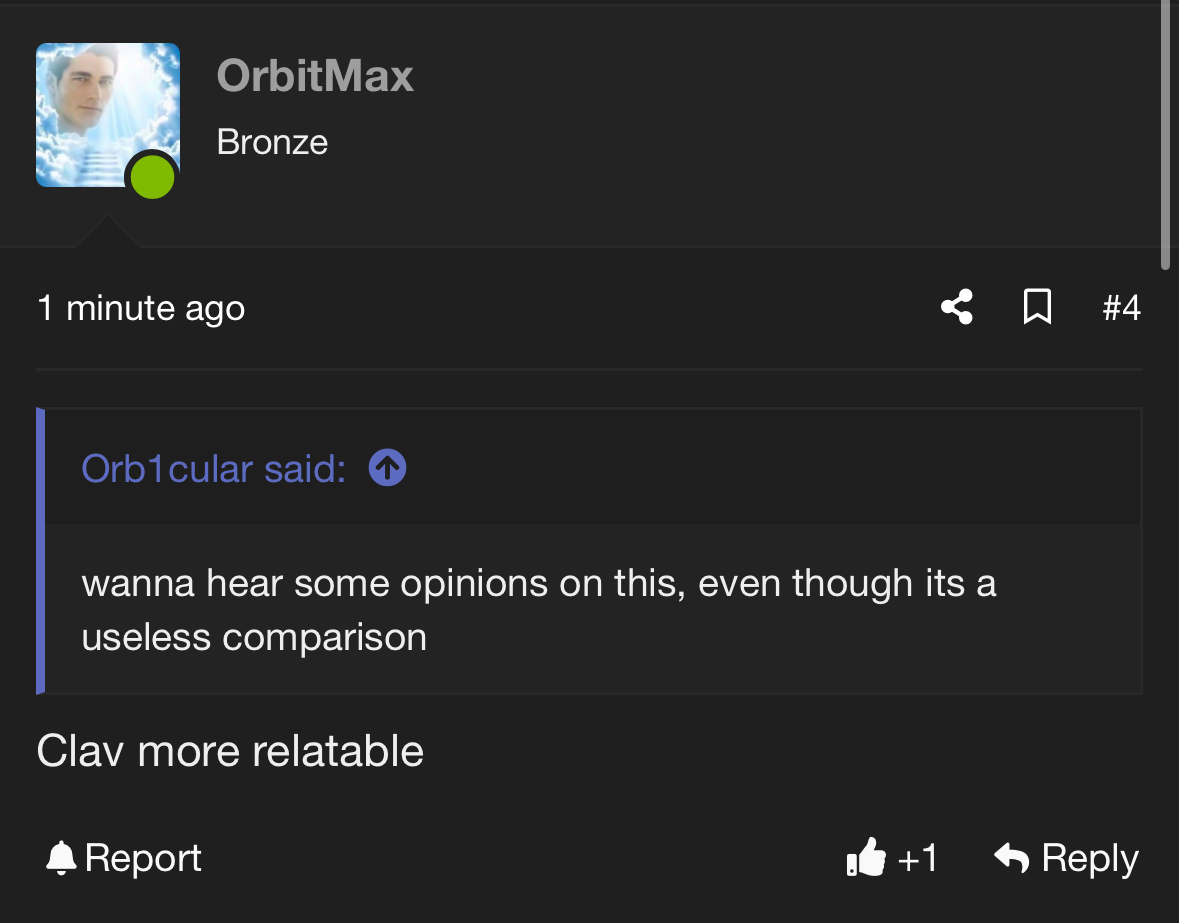Click the curved reply arrow icon
This screenshot has width=1179, height=923.
tap(1011, 857)
